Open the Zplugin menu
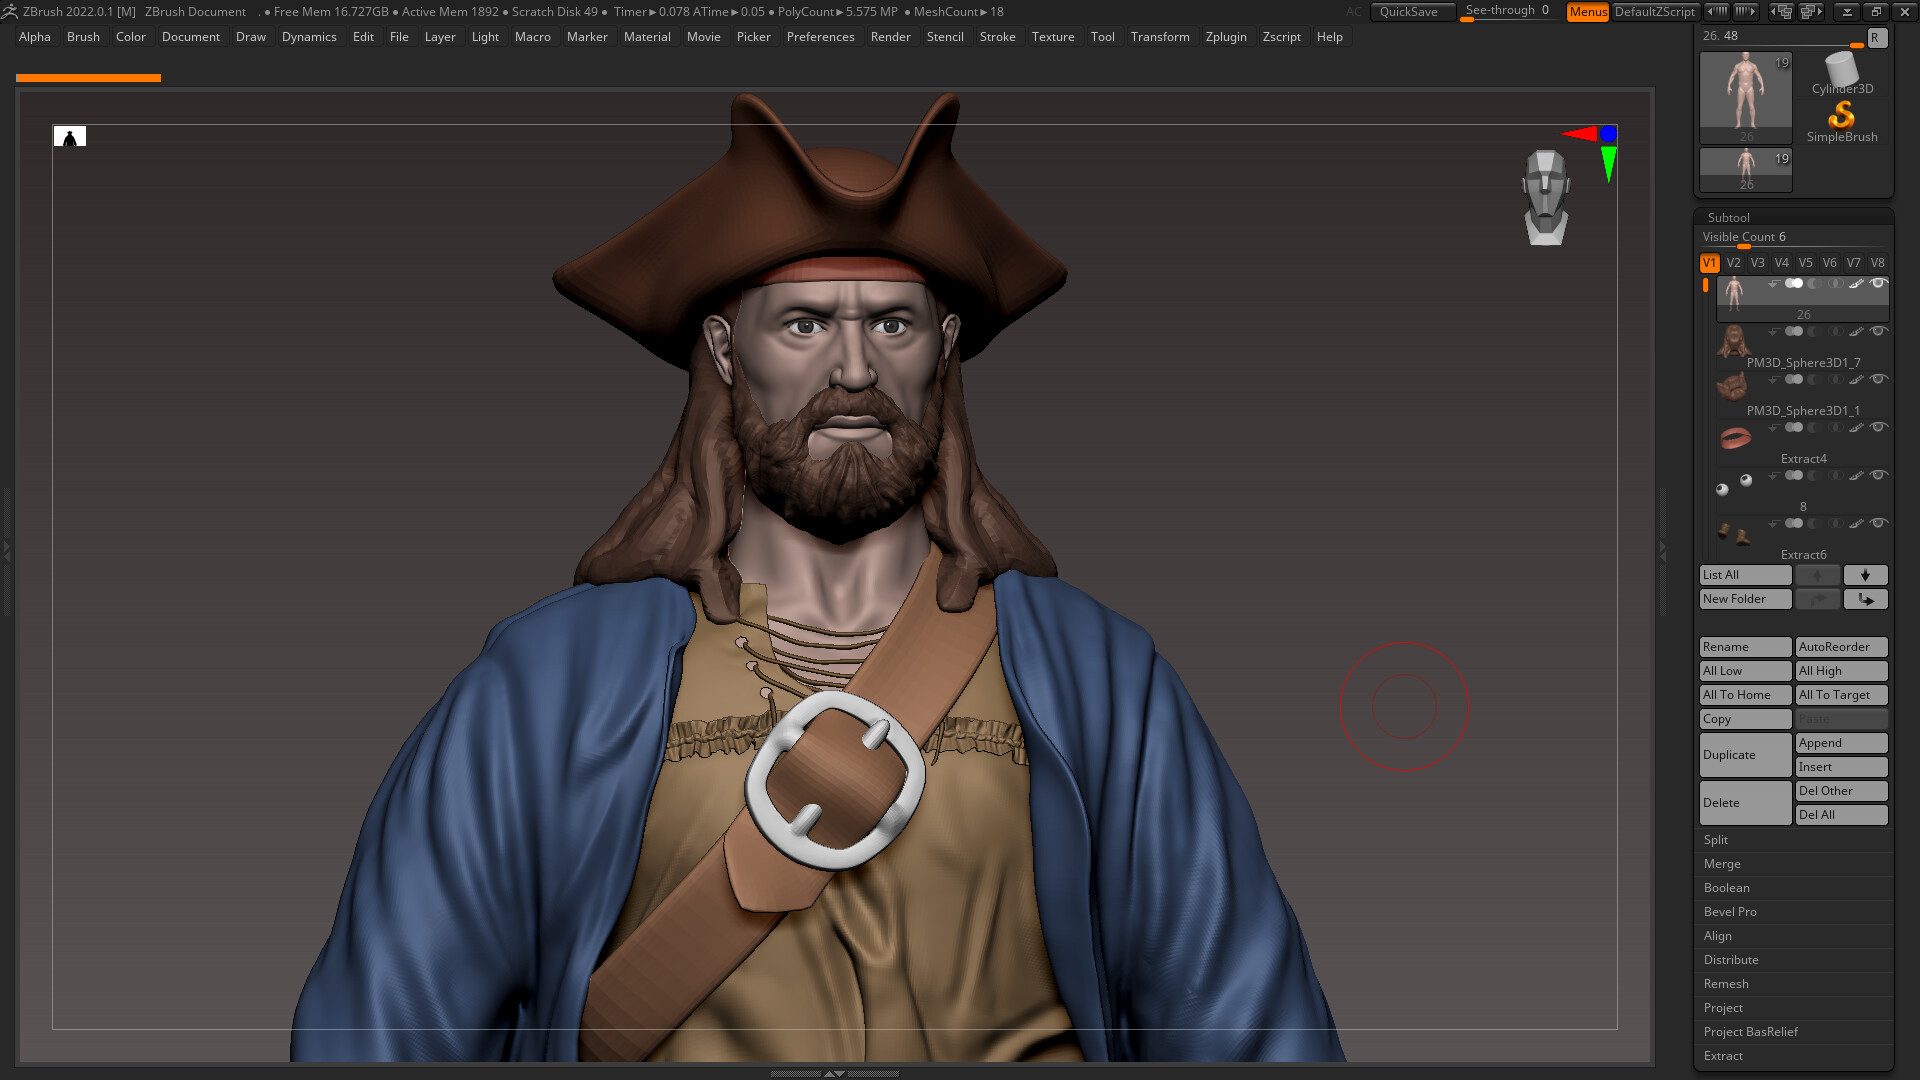1920x1080 pixels. (1226, 37)
